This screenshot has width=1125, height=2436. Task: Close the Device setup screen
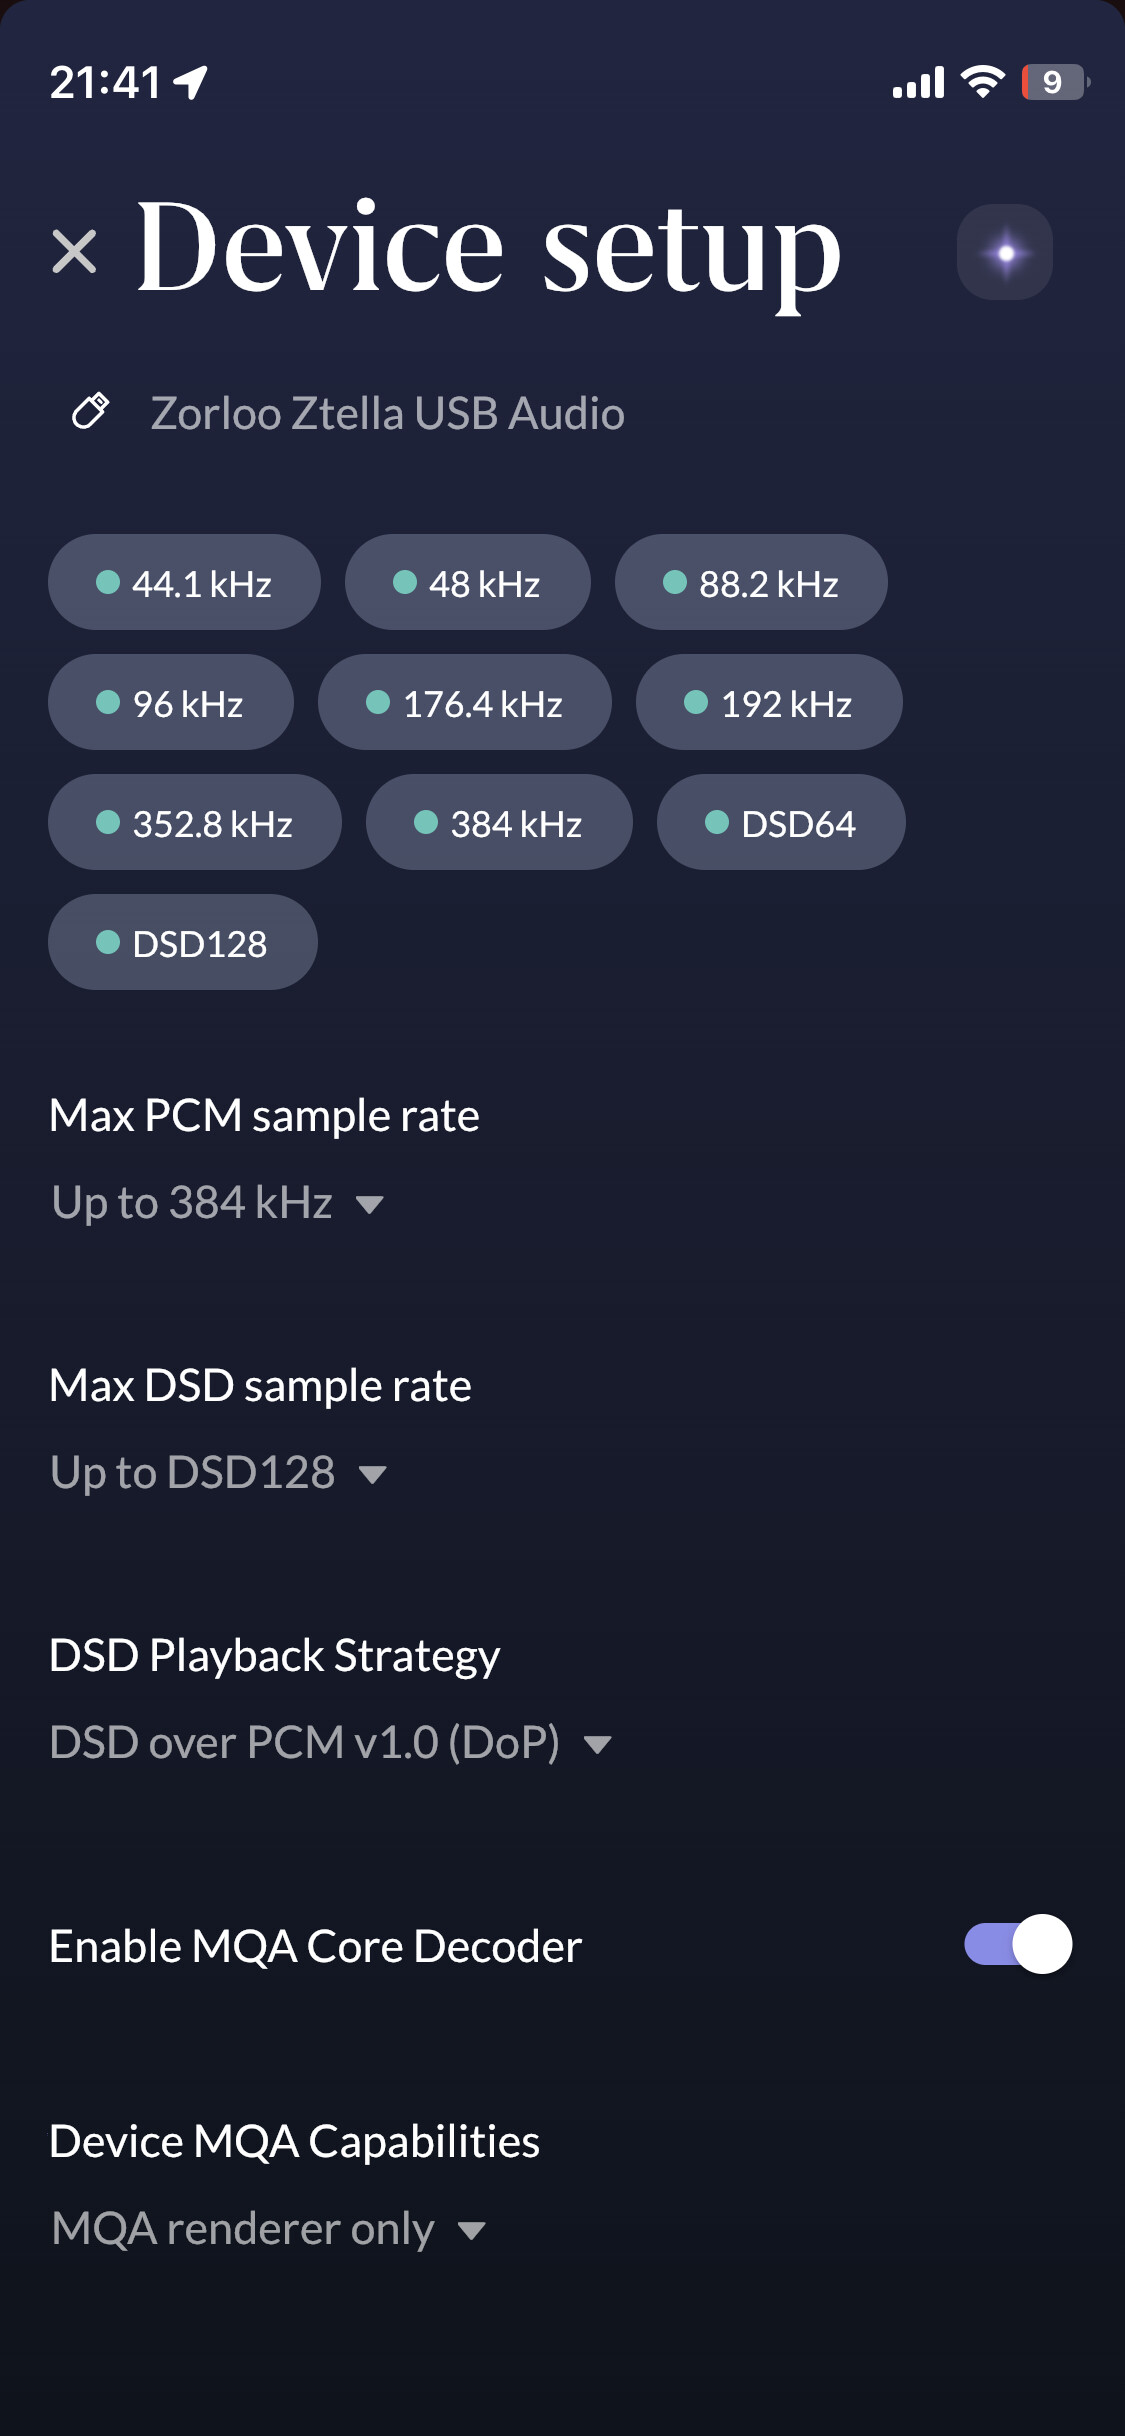point(74,251)
